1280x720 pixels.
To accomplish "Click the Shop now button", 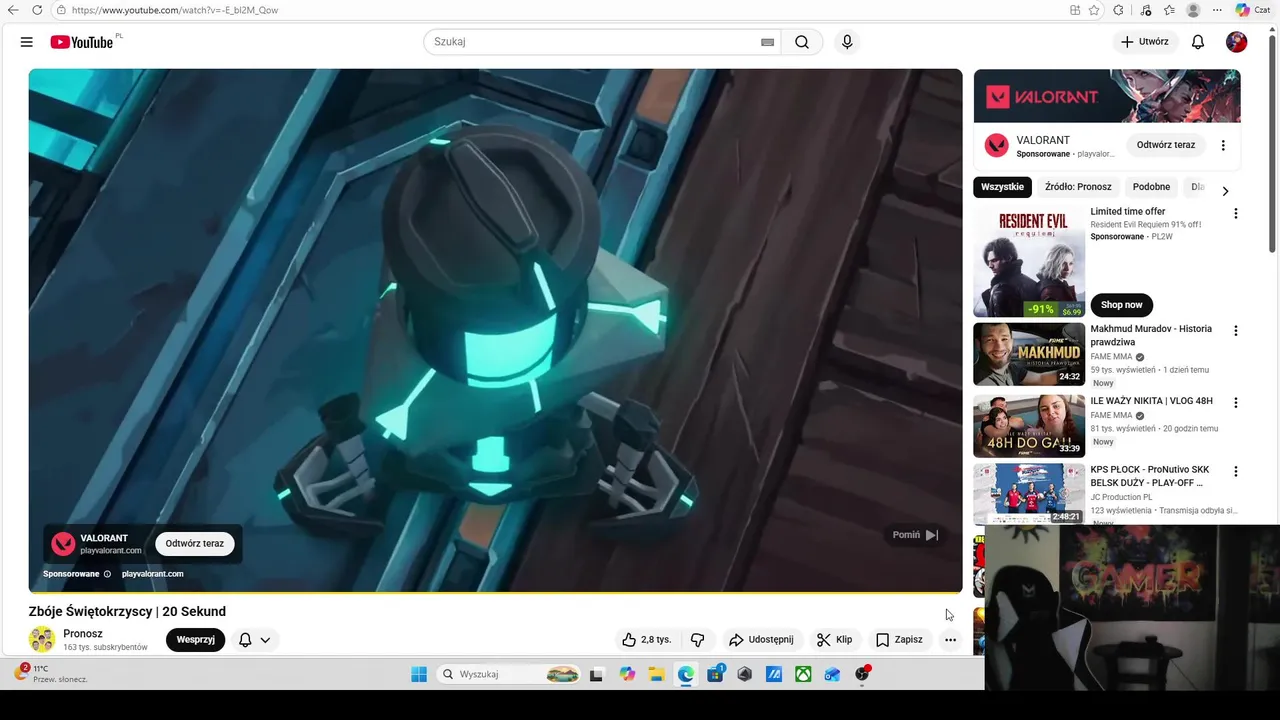I will pyautogui.click(x=1121, y=305).
